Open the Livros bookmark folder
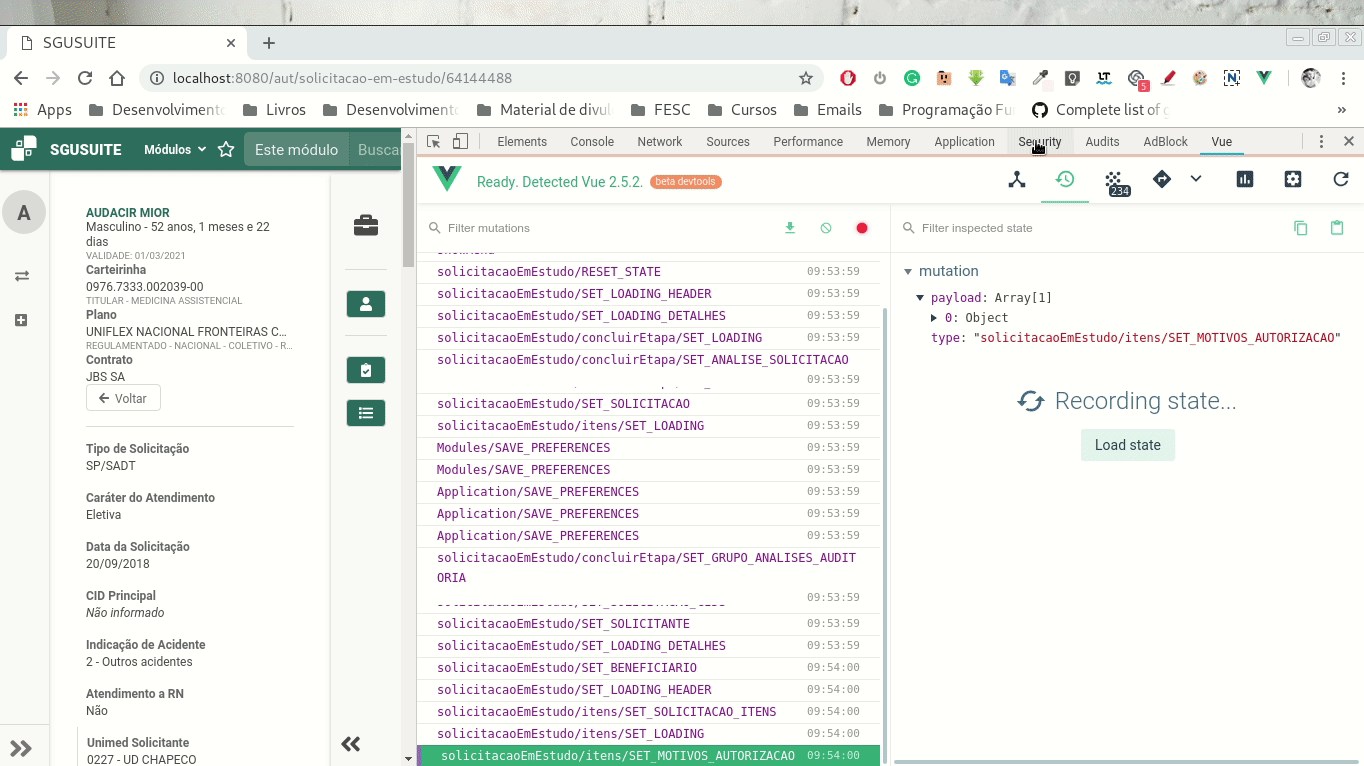The image size is (1364, 766). click(x=274, y=110)
